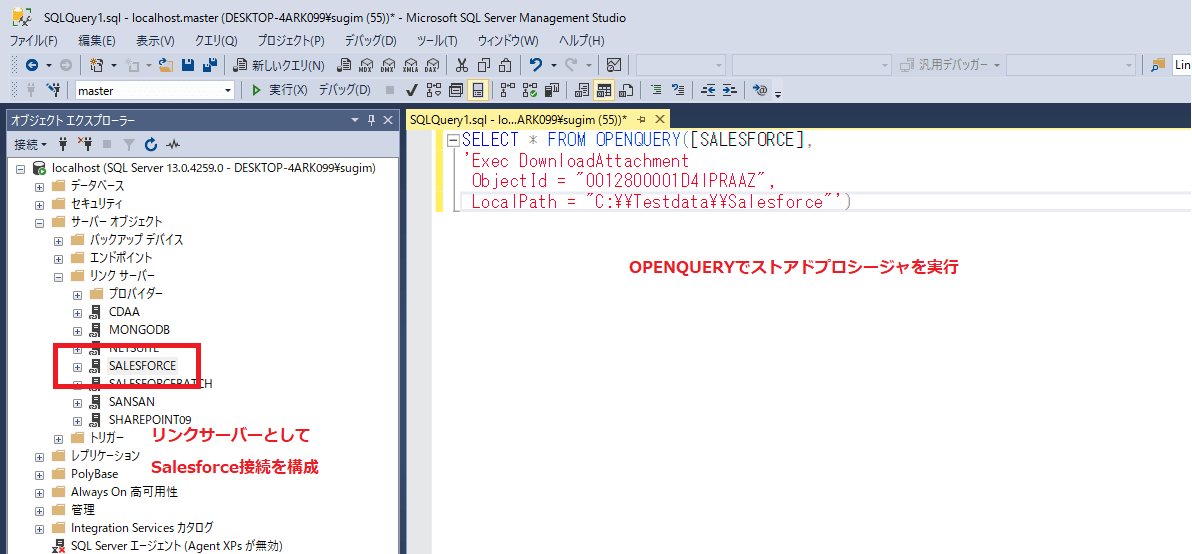The height and width of the screenshot is (554, 1192).
Task: Display estimated execution plan icon
Action: [x=433, y=90]
